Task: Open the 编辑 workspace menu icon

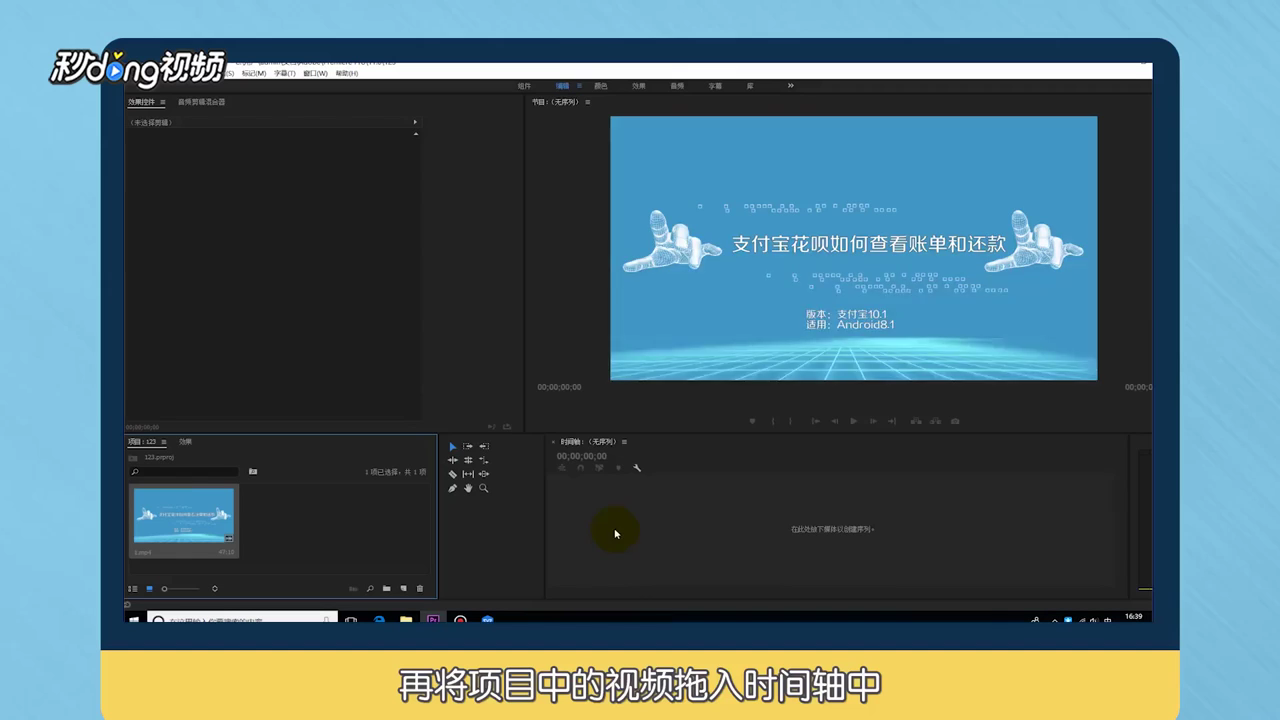Action: coord(579,86)
